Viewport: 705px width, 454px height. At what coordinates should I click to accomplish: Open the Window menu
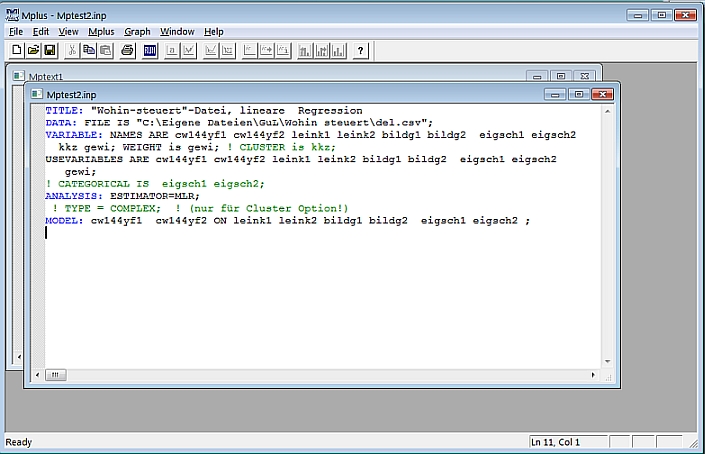click(x=177, y=31)
